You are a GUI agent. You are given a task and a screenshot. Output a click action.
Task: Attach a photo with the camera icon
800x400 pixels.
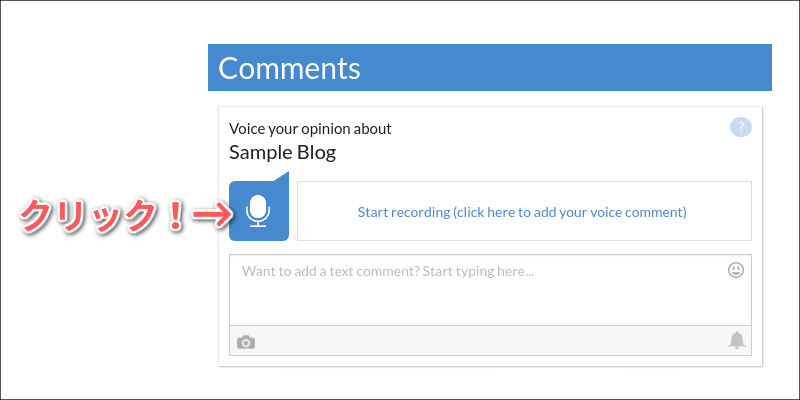[246, 342]
